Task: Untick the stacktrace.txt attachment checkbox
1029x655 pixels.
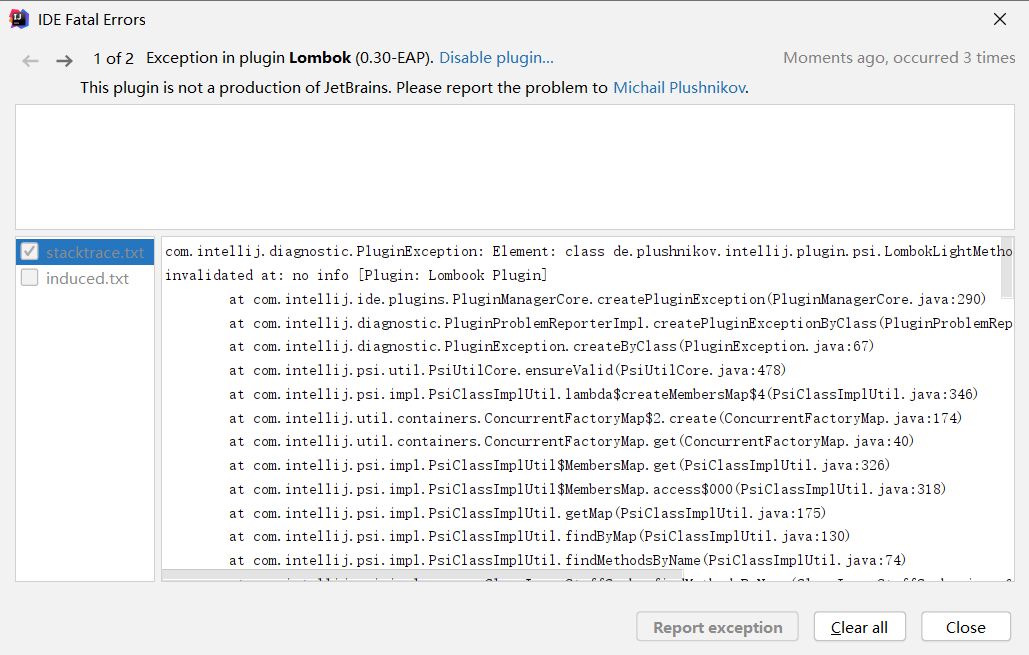Action: tap(30, 251)
